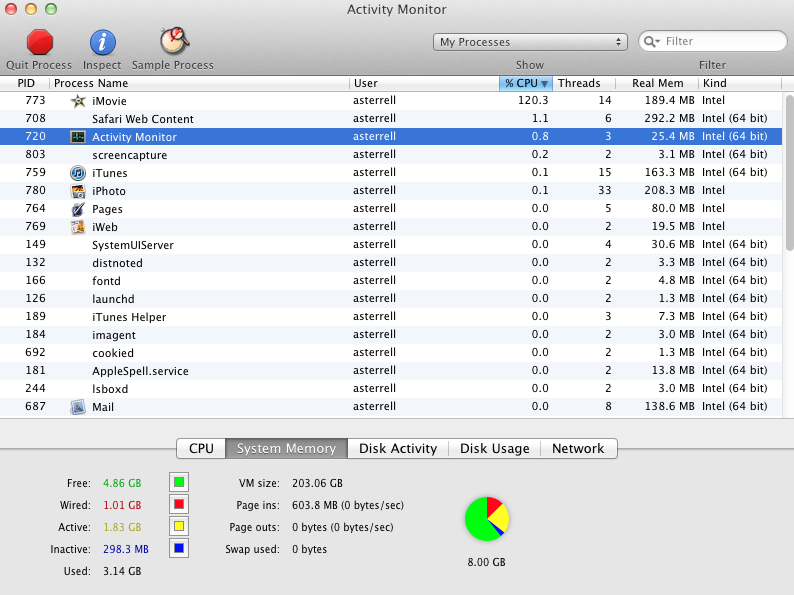Screen dimensions: 794x595
Task: Click the magnifier icon in Filter field
Action: (x=651, y=42)
